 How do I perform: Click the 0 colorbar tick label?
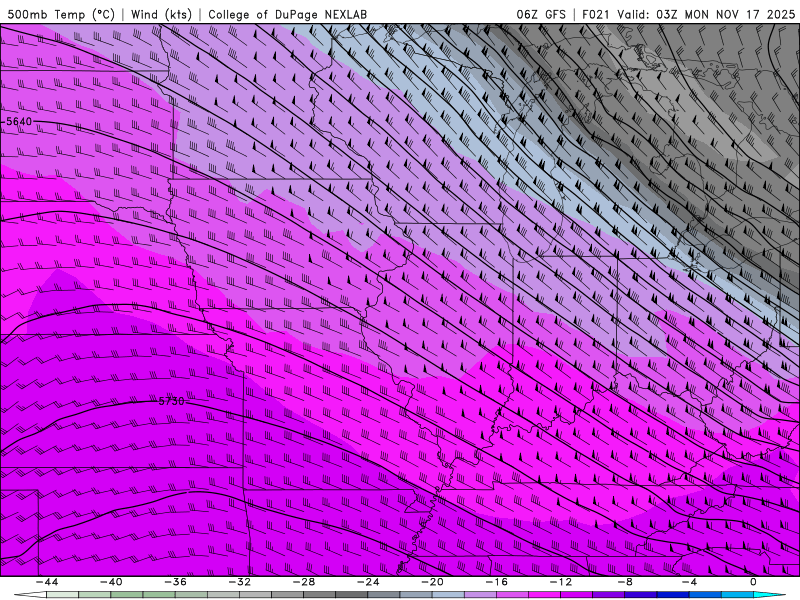[x=753, y=582]
